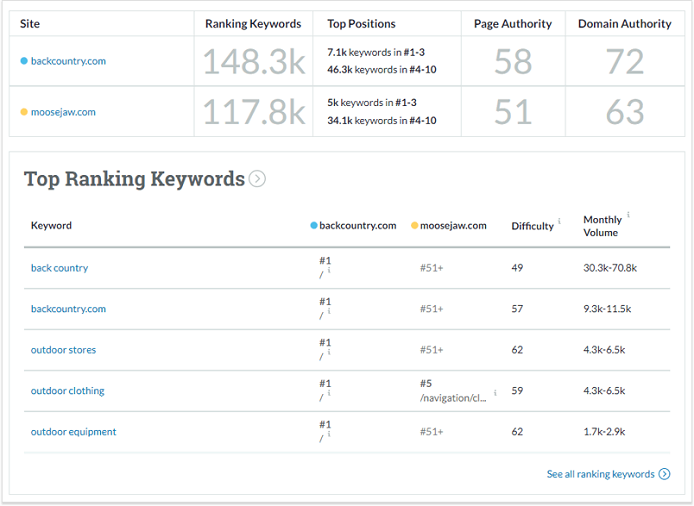
Task: Open the backcountry.com site link in Site table
Action: (68, 61)
